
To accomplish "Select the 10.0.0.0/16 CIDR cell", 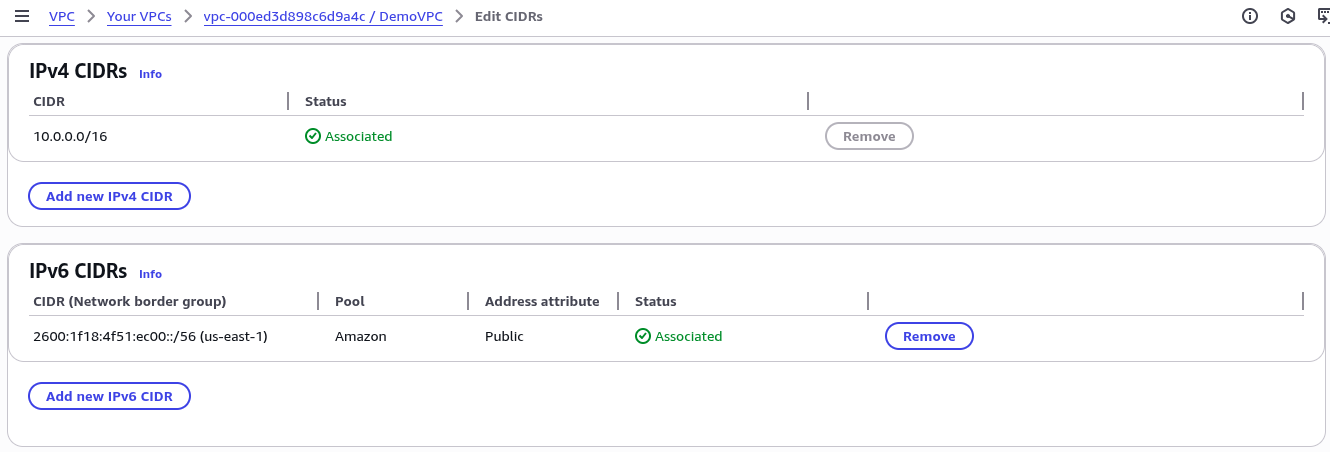I will click(70, 136).
